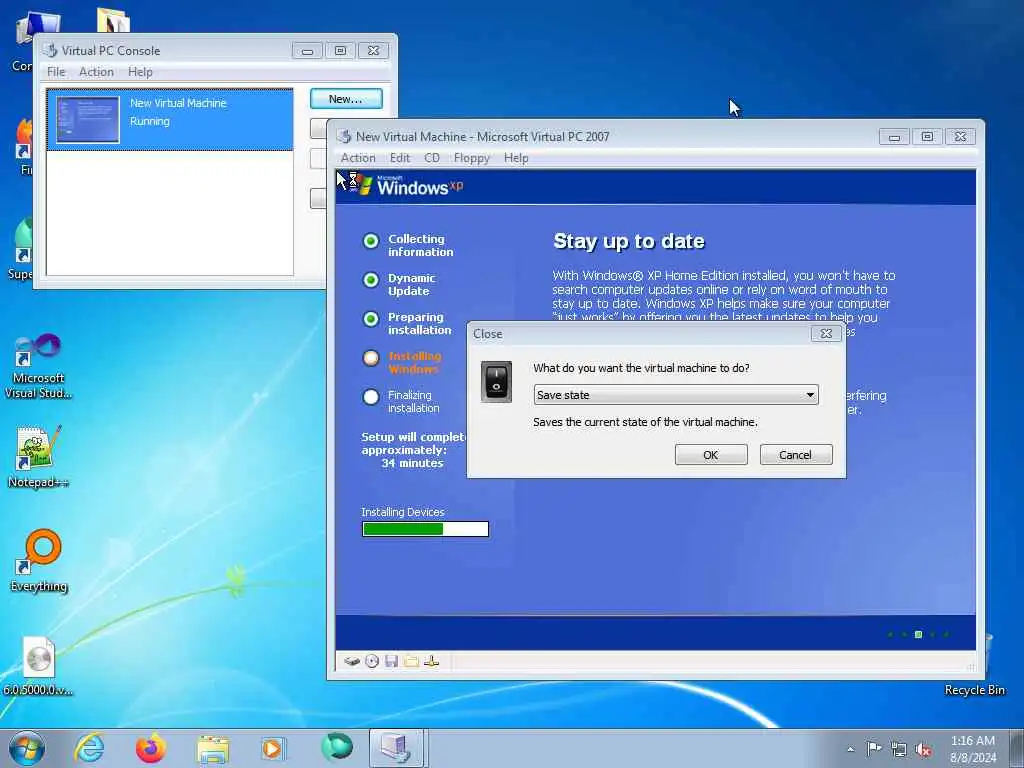The height and width of the screenshot is (768, 1024).
Task: Click the muted volume tray icon
Action: pos(923,749)
